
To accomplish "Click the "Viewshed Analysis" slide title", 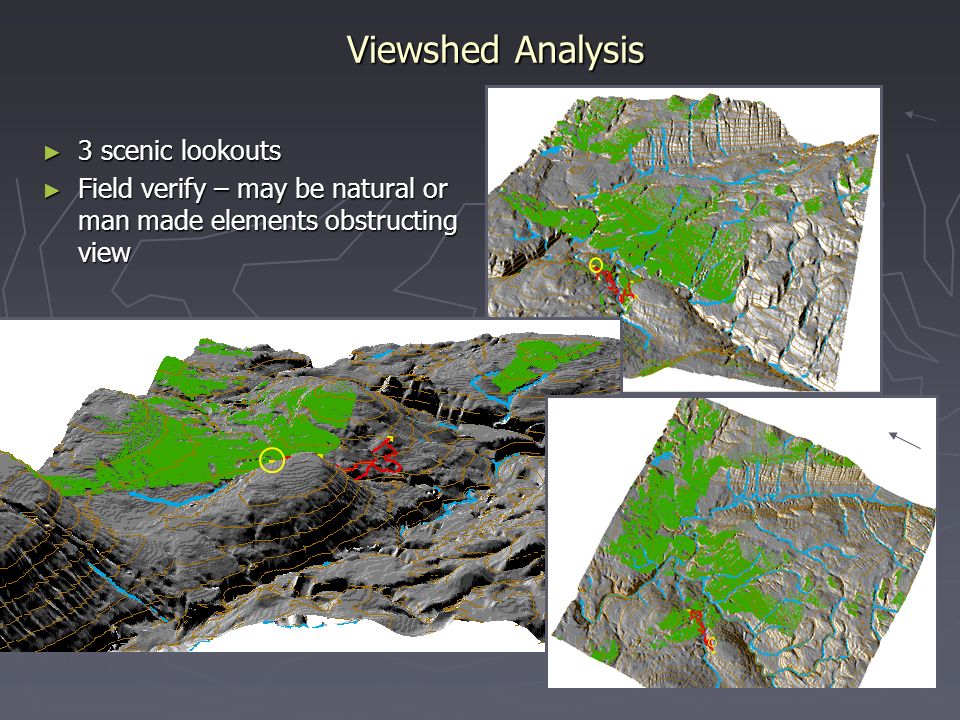I will click(x=495, y=50).
